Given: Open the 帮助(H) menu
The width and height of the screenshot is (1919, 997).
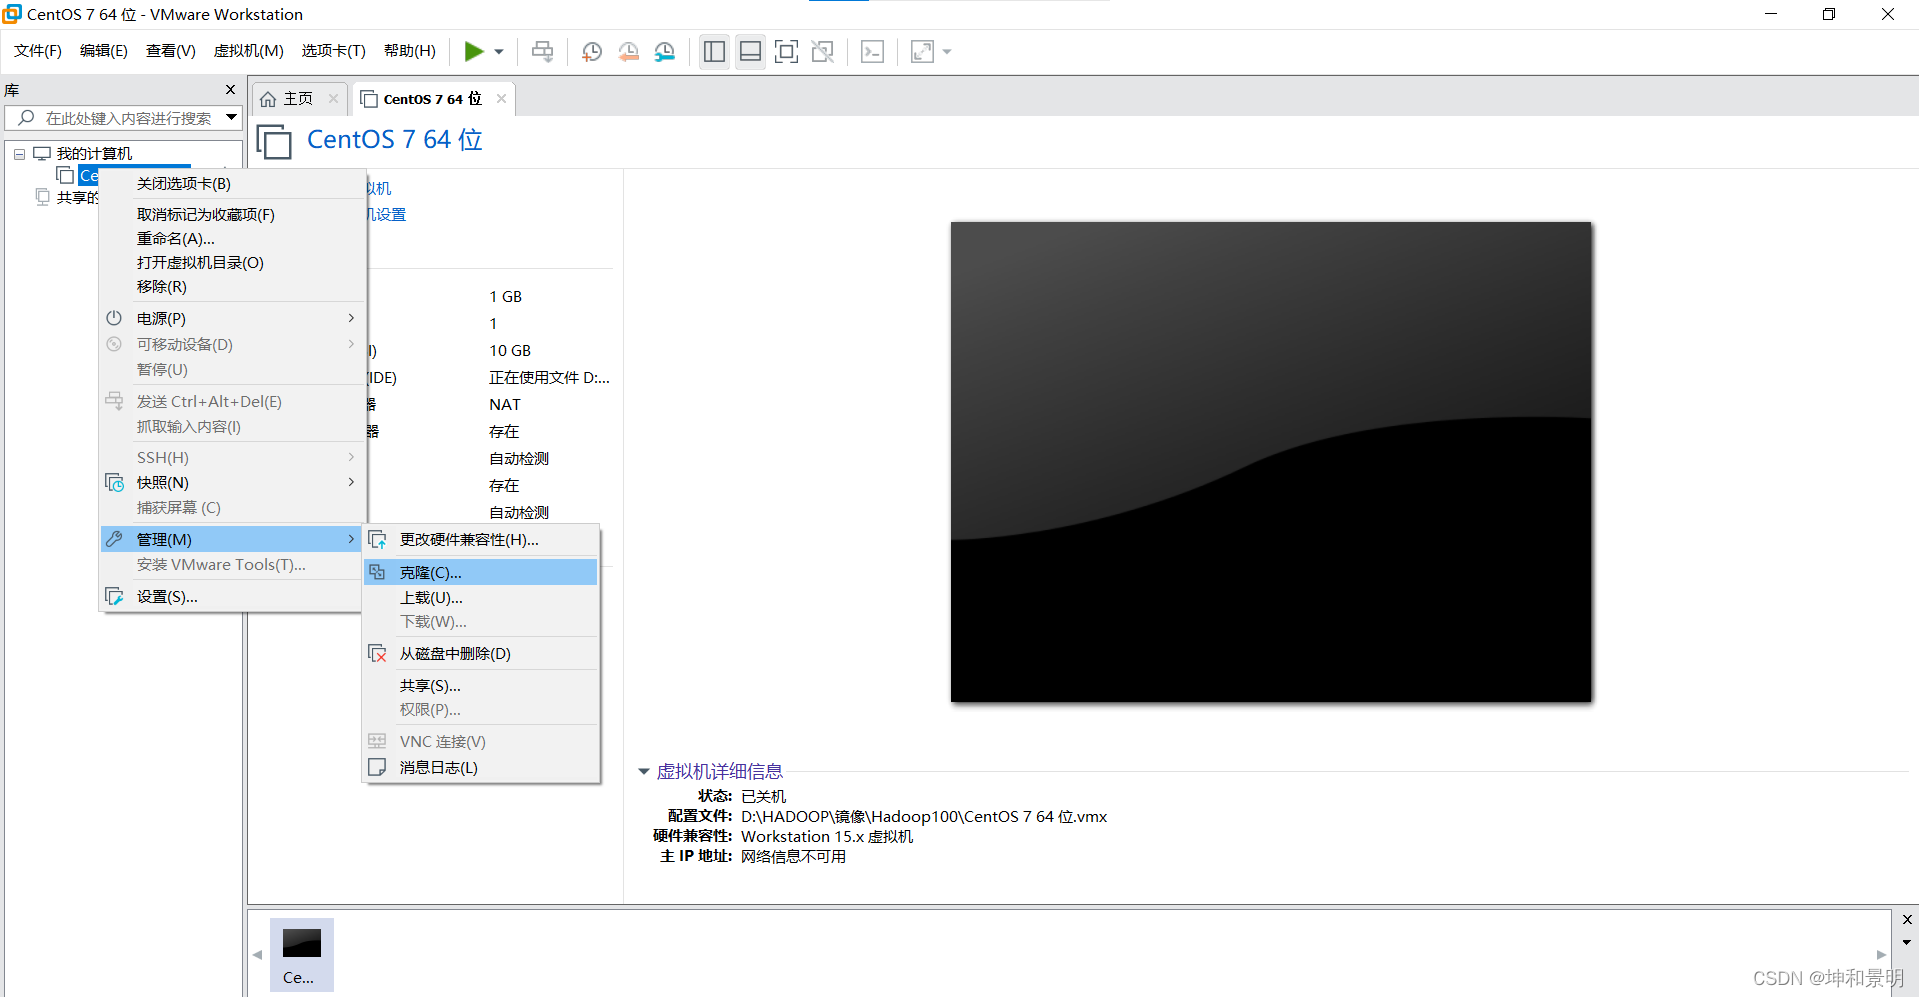Looking at the screenshot, I should point(410,51).
